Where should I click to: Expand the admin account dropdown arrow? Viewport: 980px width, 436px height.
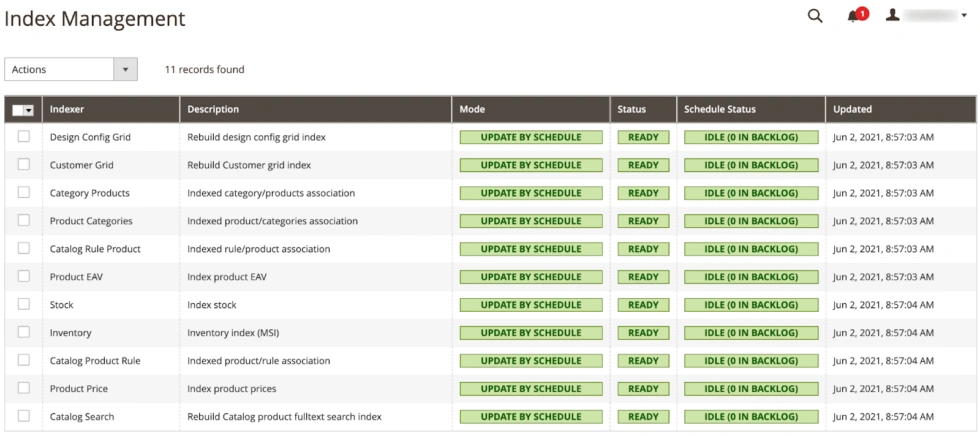964,16
